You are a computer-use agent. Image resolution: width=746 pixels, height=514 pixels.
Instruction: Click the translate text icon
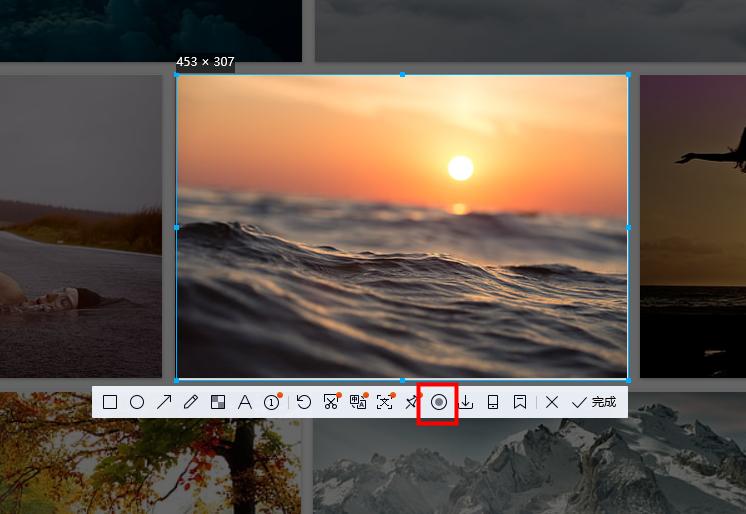[358, 402]
